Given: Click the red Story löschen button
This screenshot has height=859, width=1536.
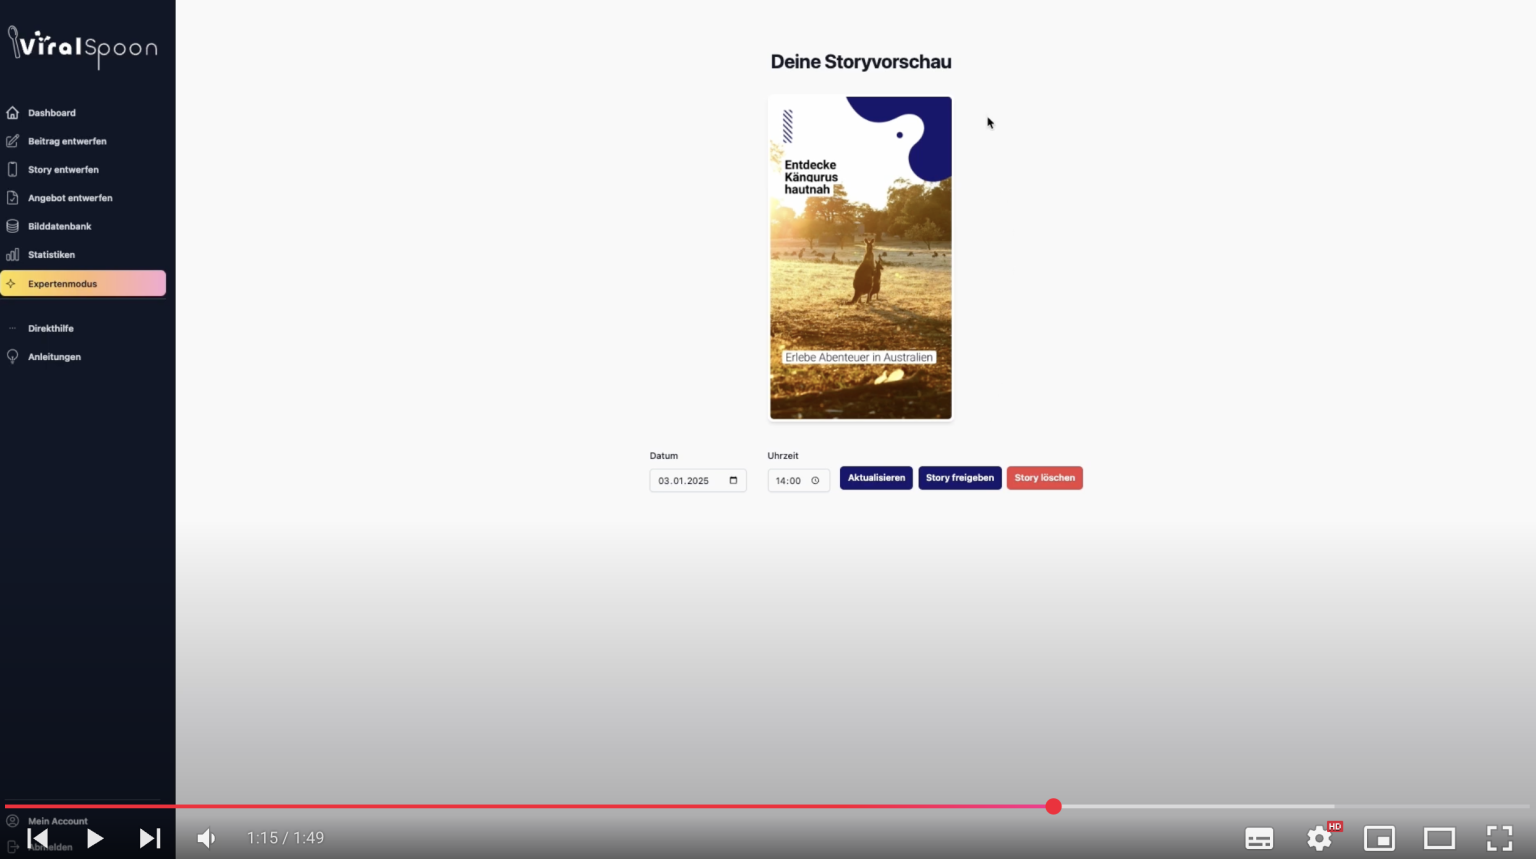Looking at the screenshot, I should 1044,478.
